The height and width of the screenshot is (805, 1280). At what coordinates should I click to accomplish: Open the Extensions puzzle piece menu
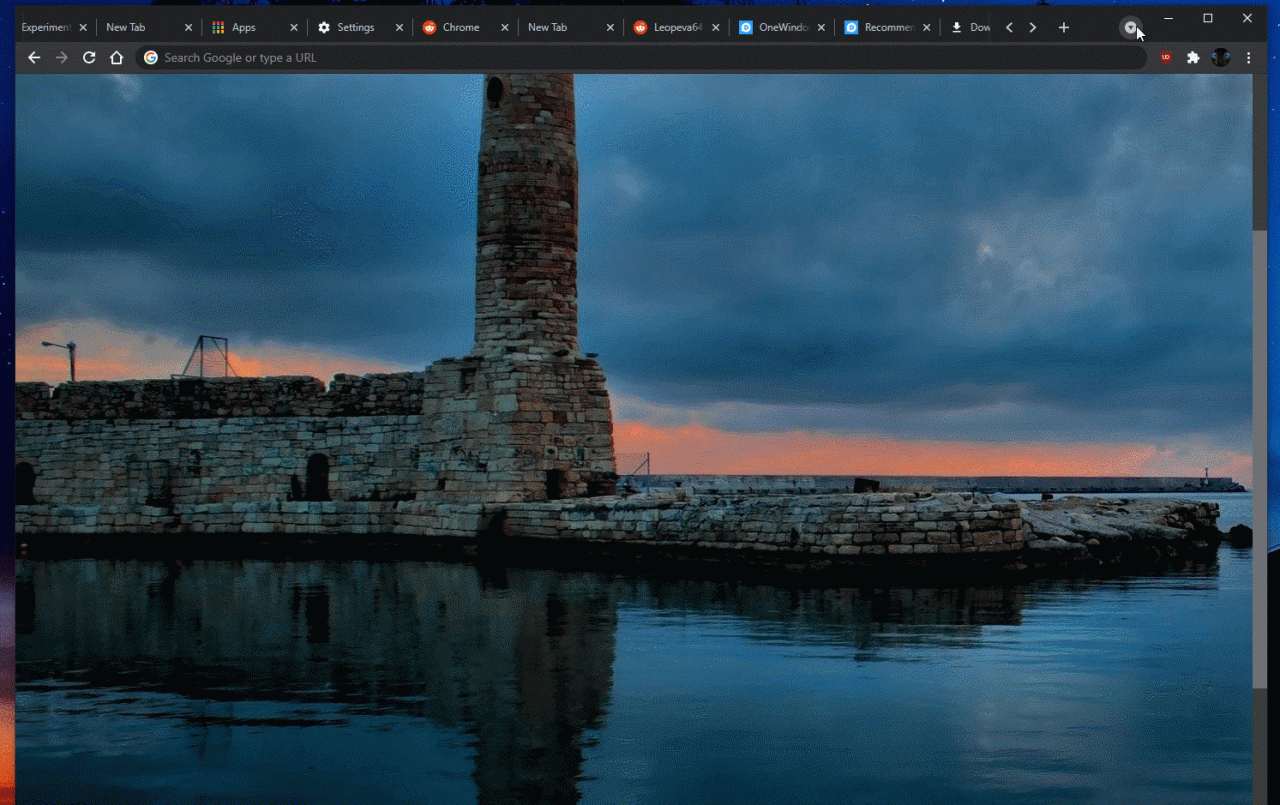(x=1193, y=58)
